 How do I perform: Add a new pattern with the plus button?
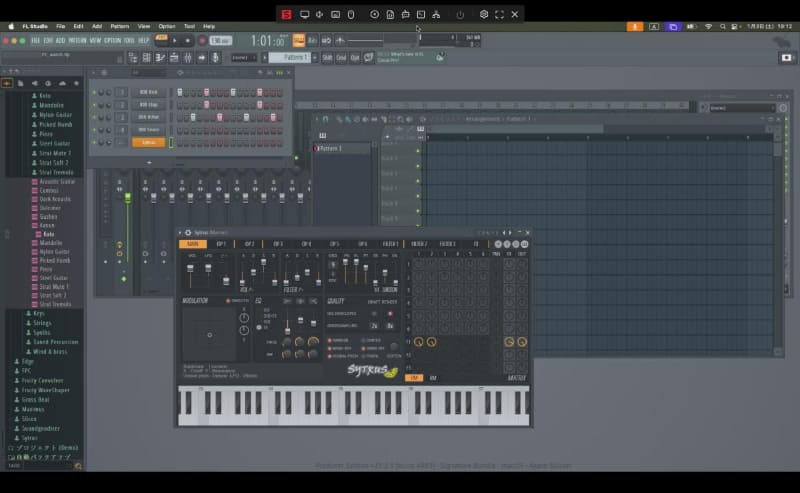coord(314,58)
